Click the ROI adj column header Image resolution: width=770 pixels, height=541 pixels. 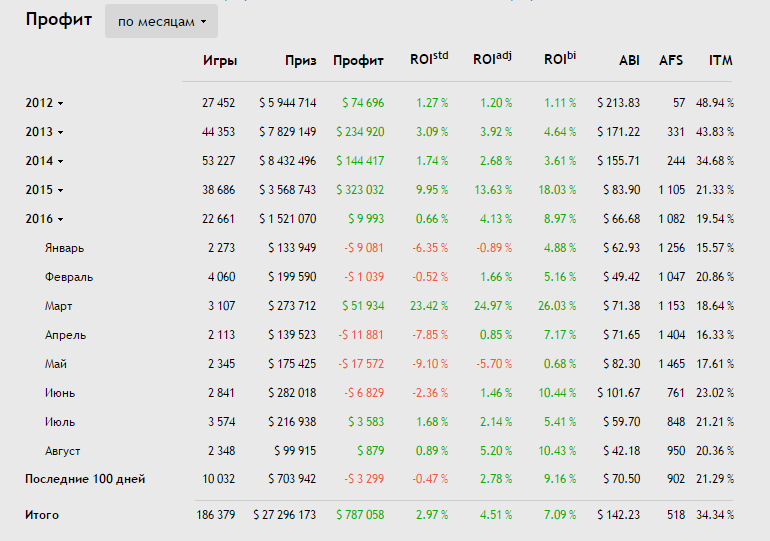coord(492,60)
